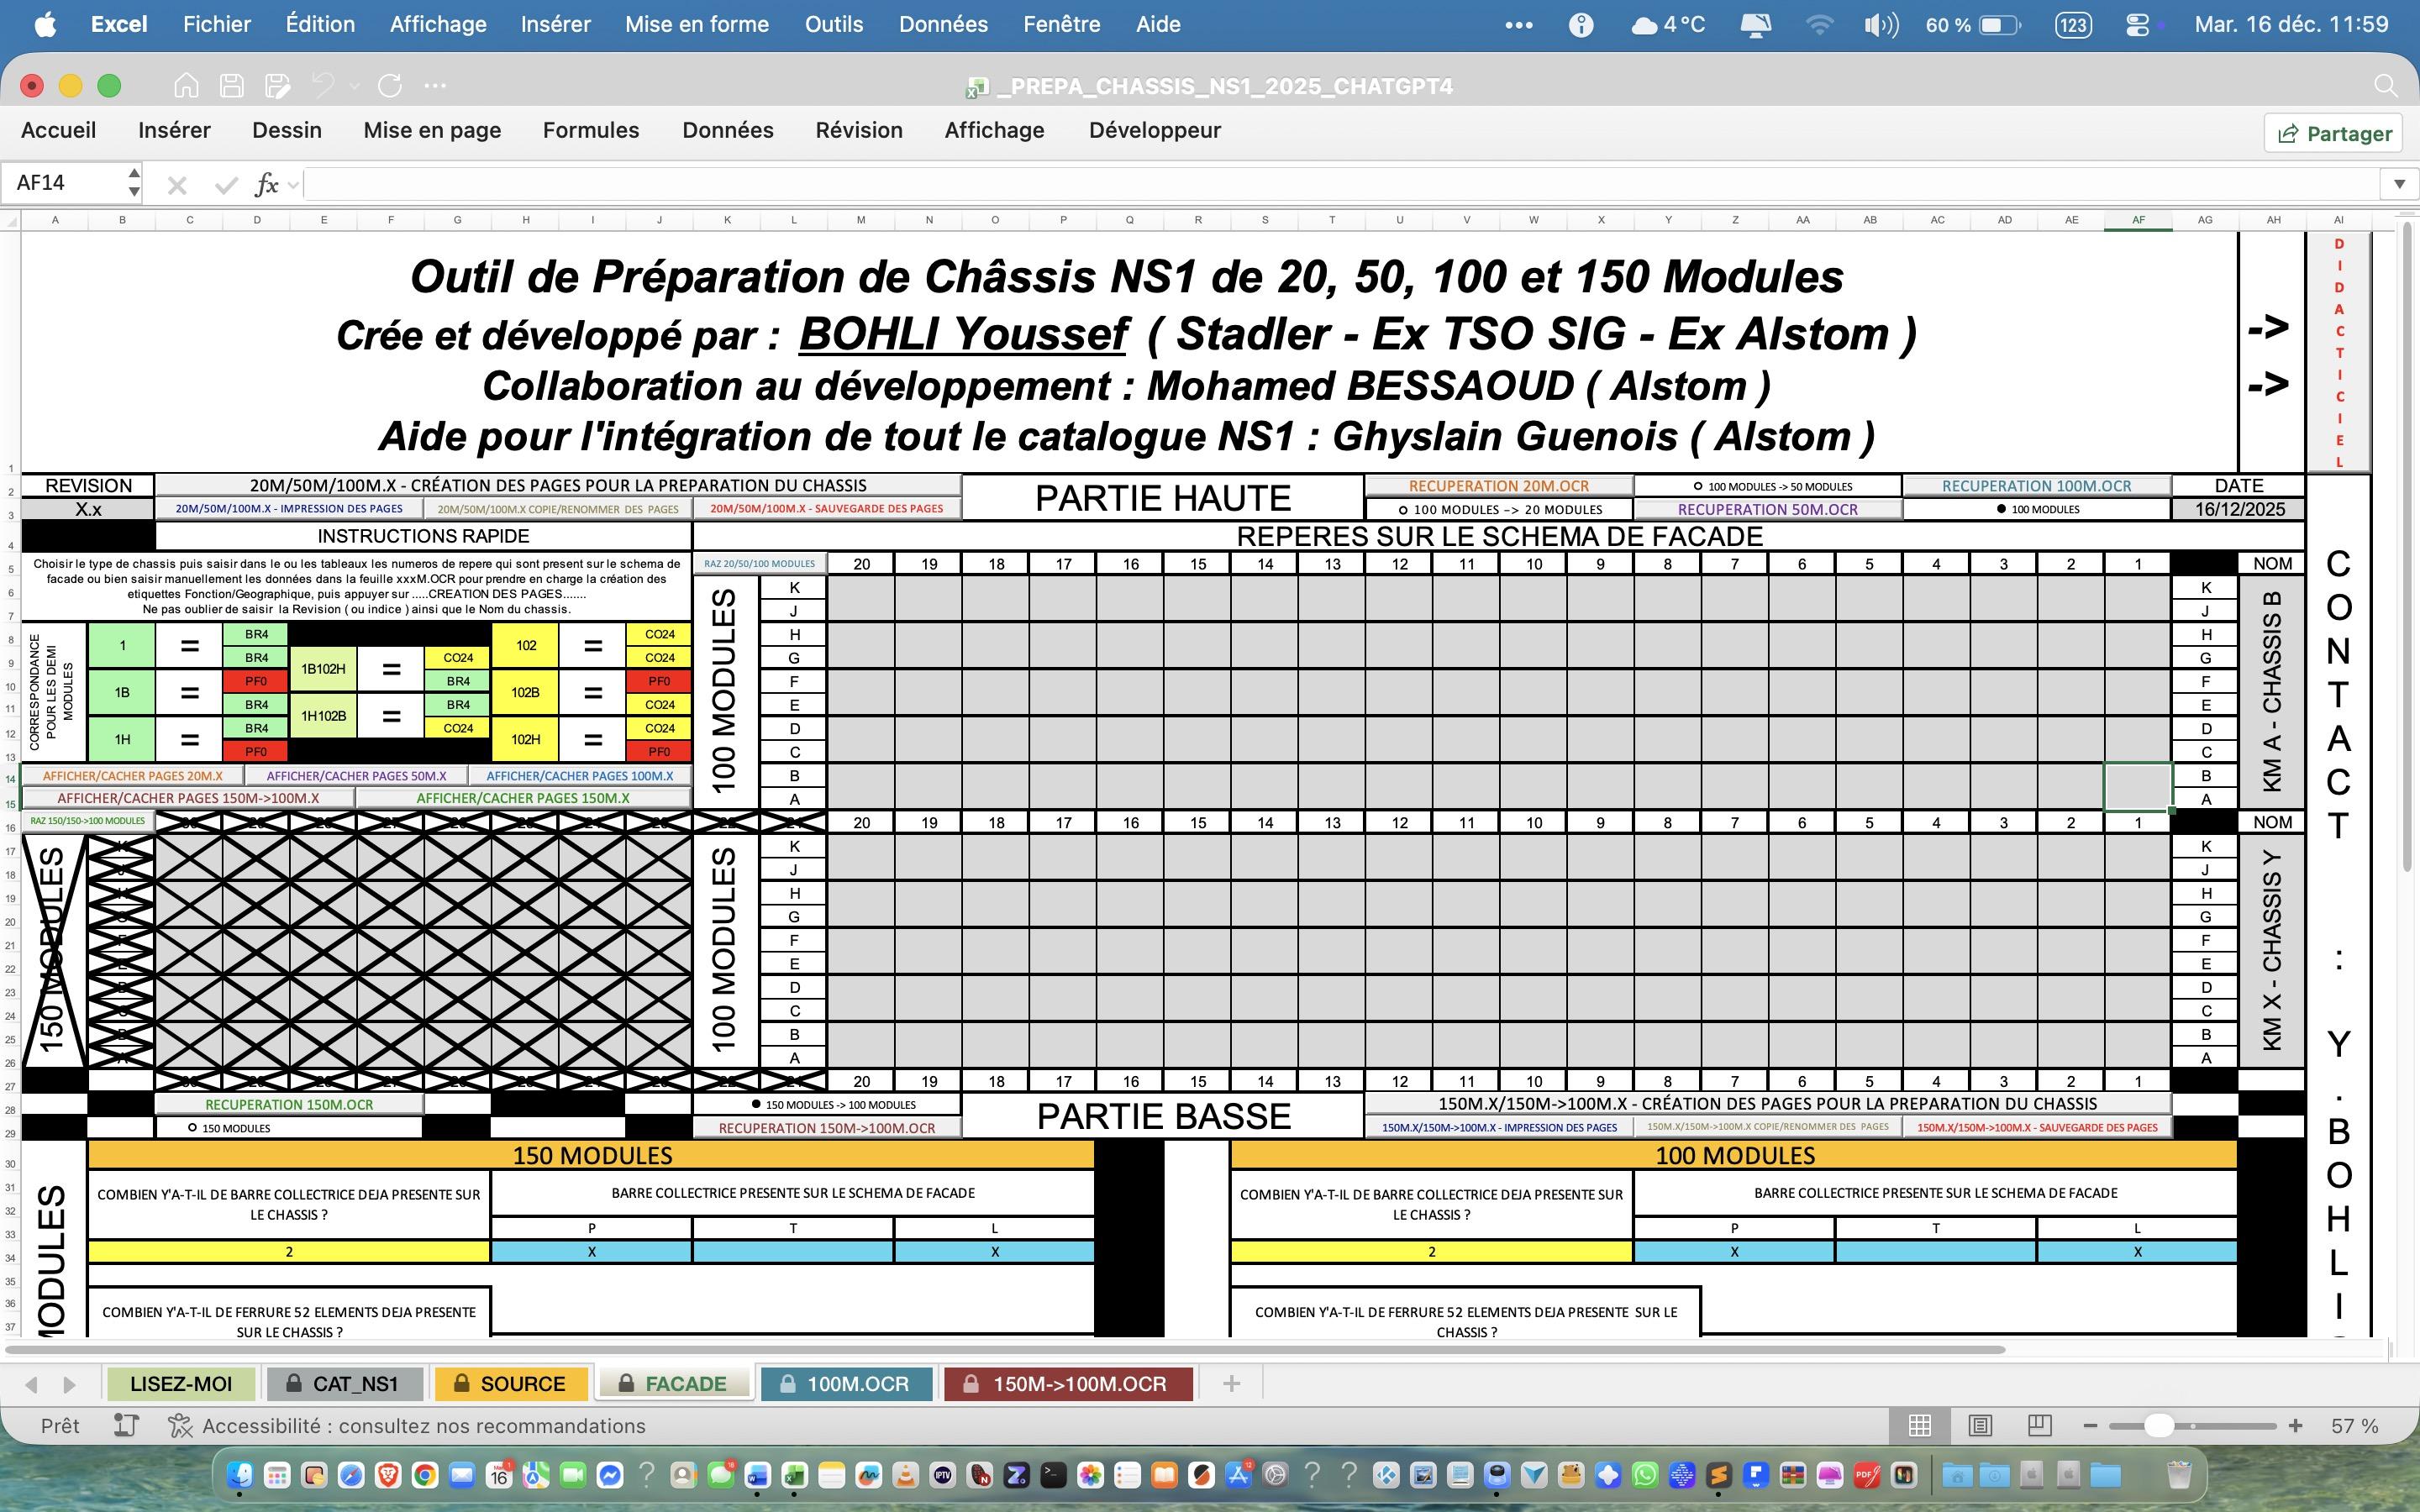Click the Name Box showing AF14
Viewport: 2420px width, 1512px height.
65,183
